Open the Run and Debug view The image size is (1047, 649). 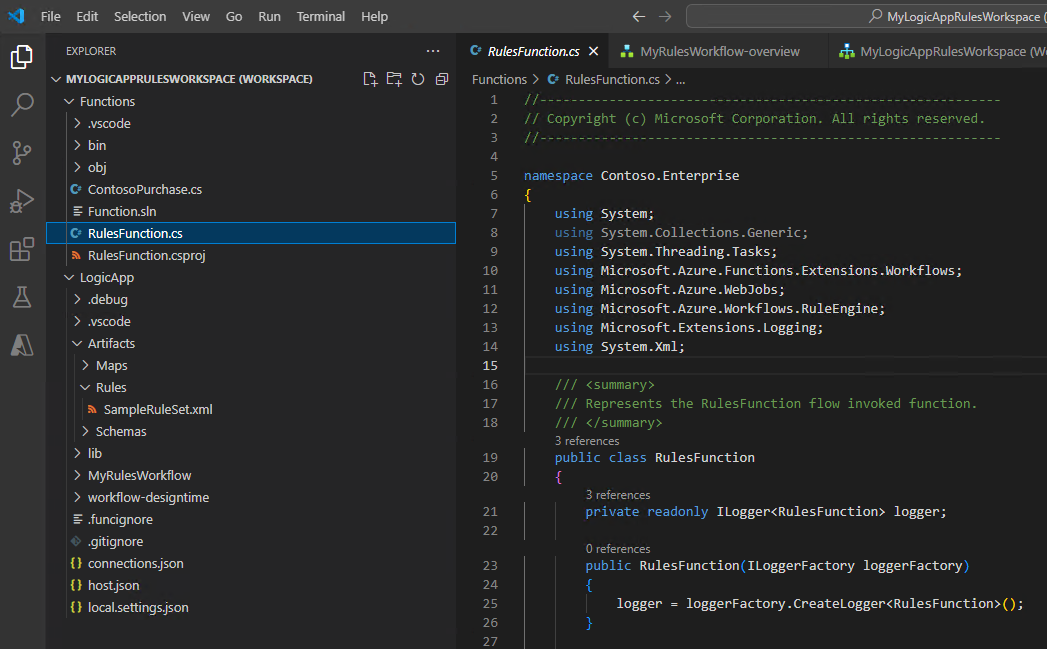pyautogui.click(x=22, y=201)
